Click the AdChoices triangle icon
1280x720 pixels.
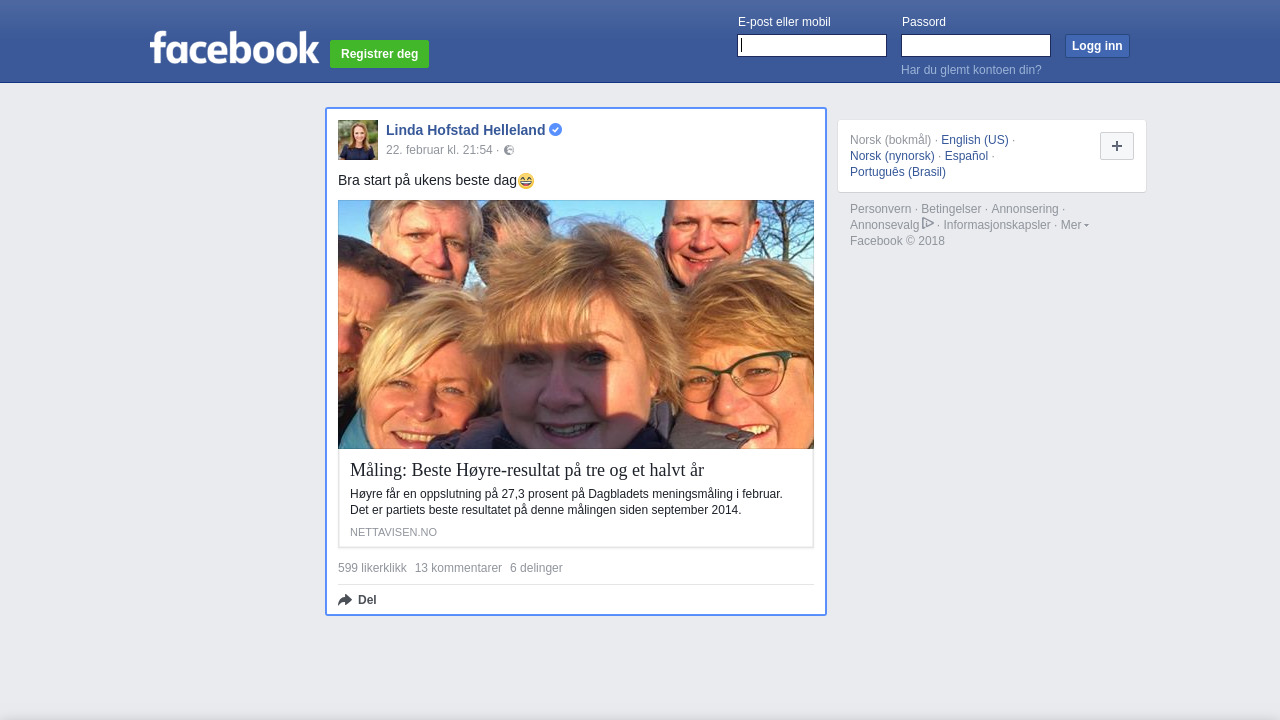coord(928,224)
